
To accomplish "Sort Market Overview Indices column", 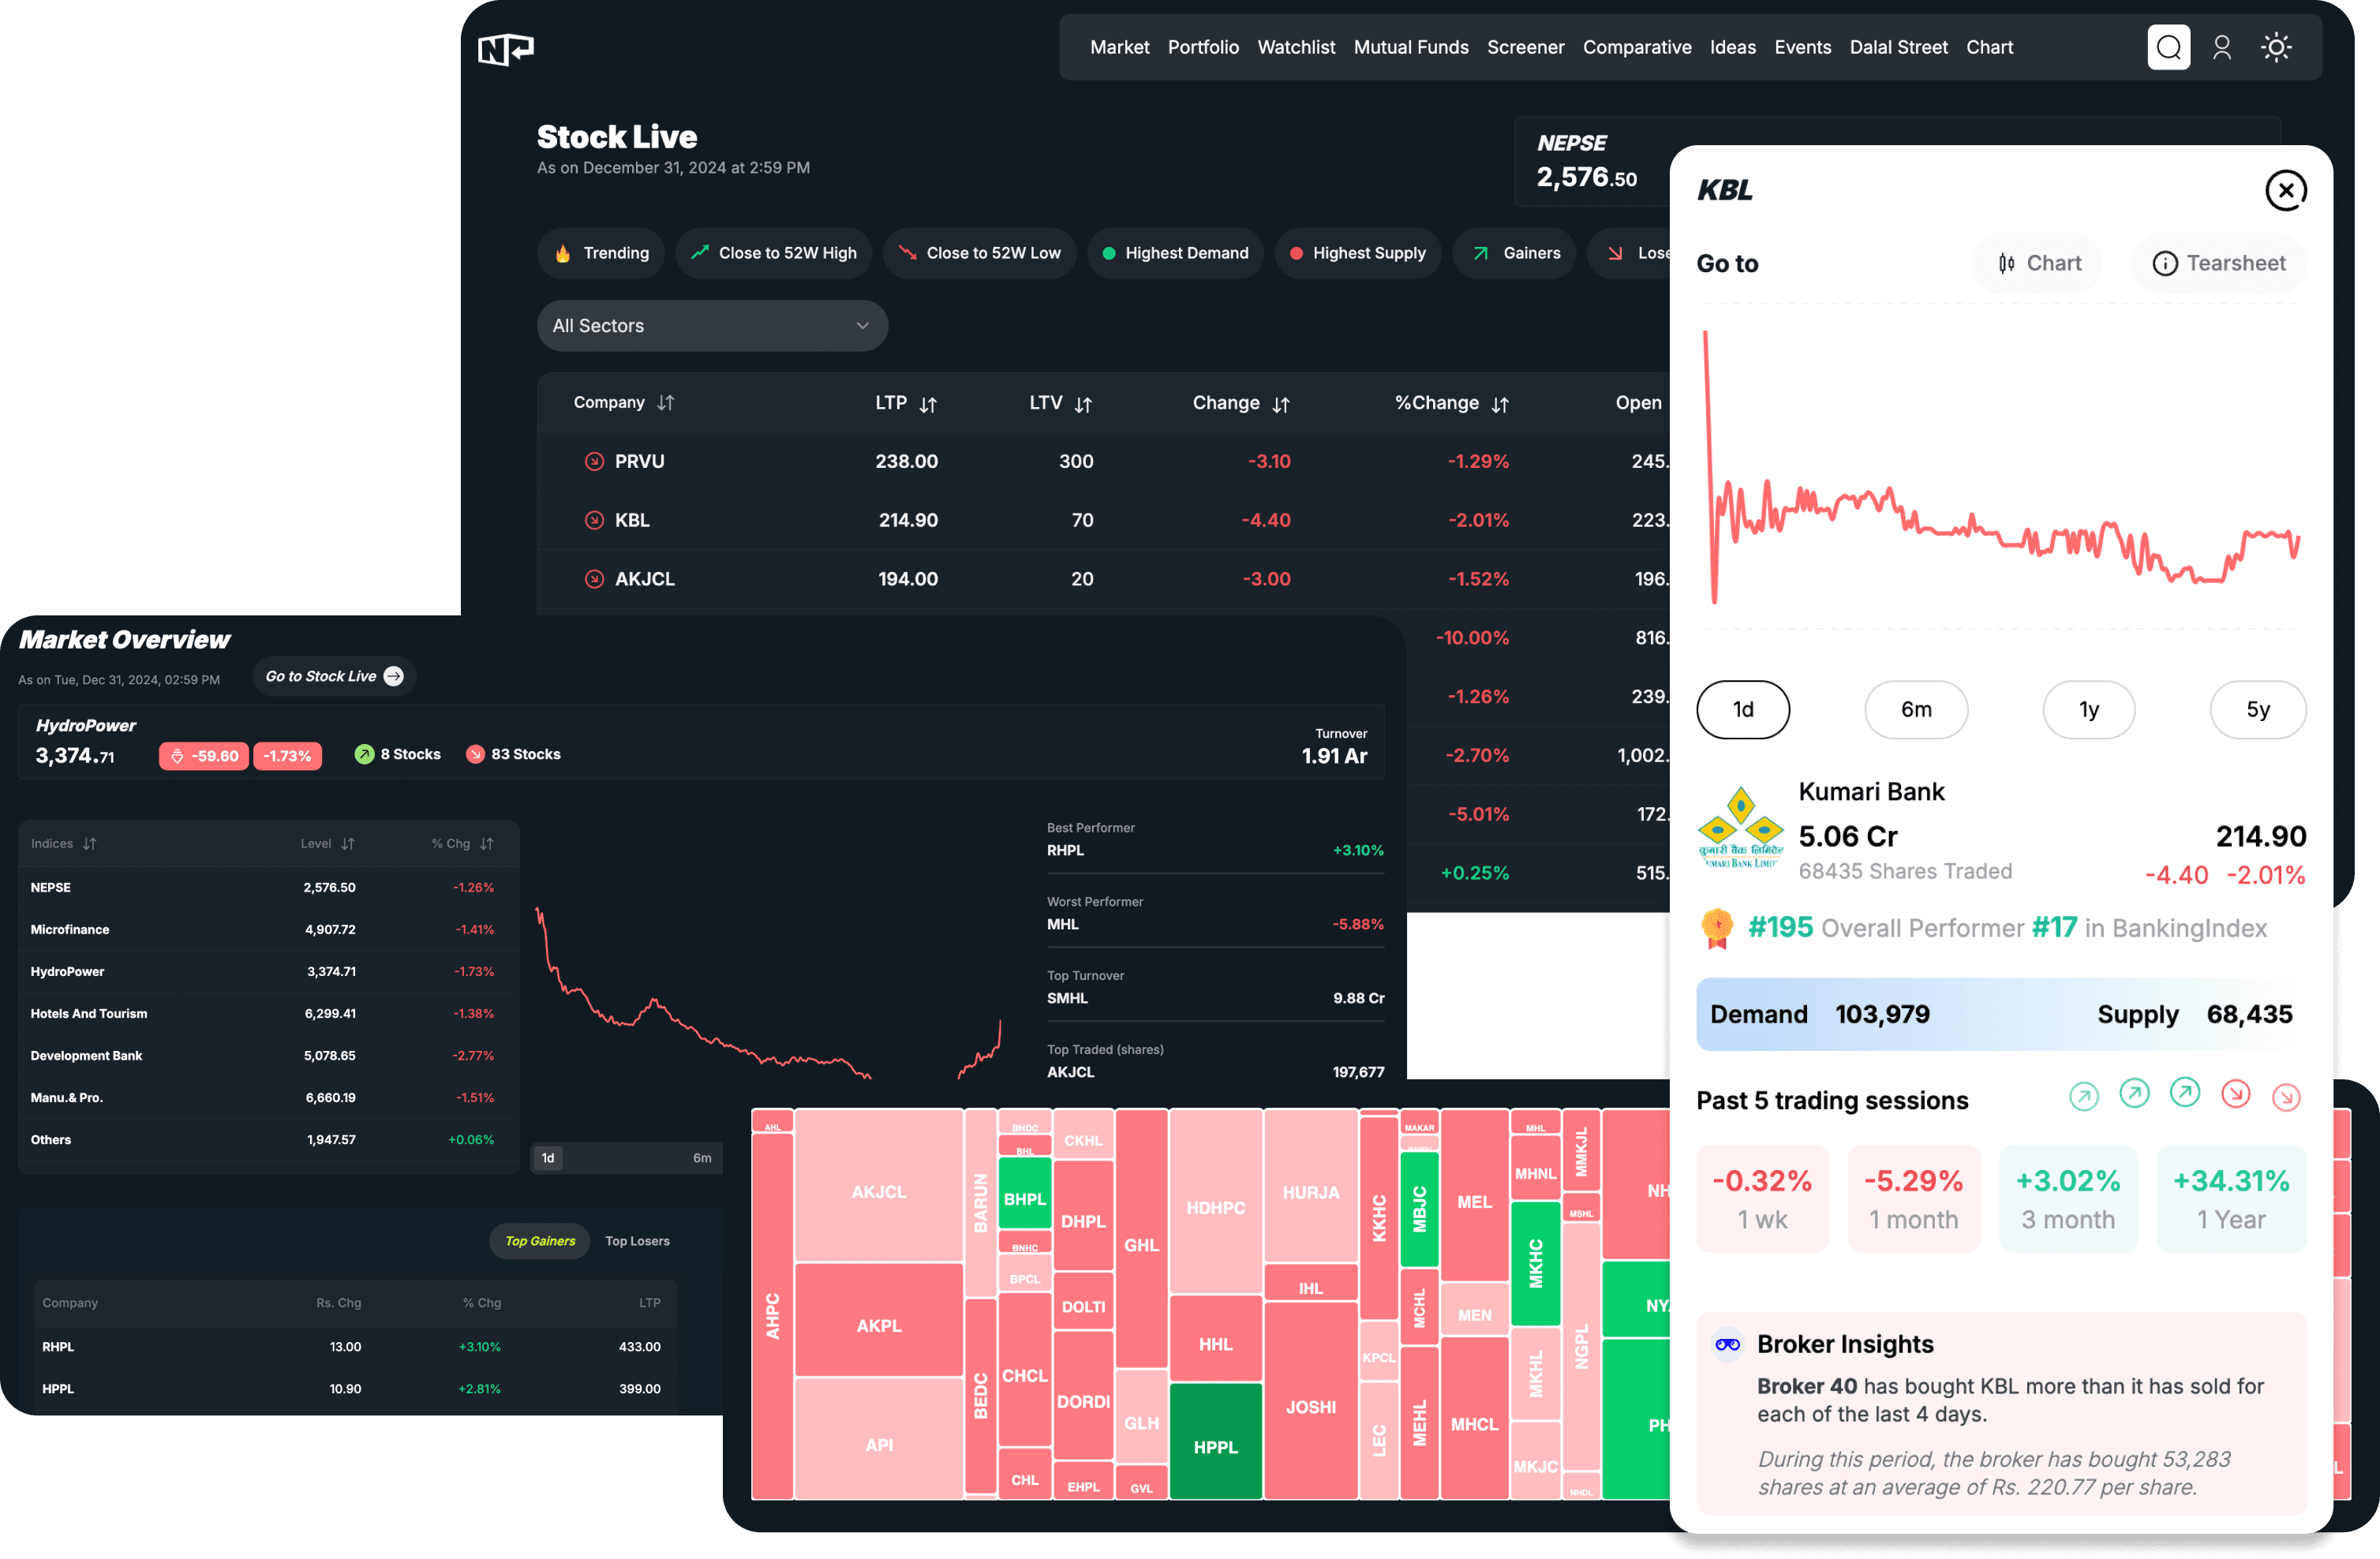I will (90, 844).
